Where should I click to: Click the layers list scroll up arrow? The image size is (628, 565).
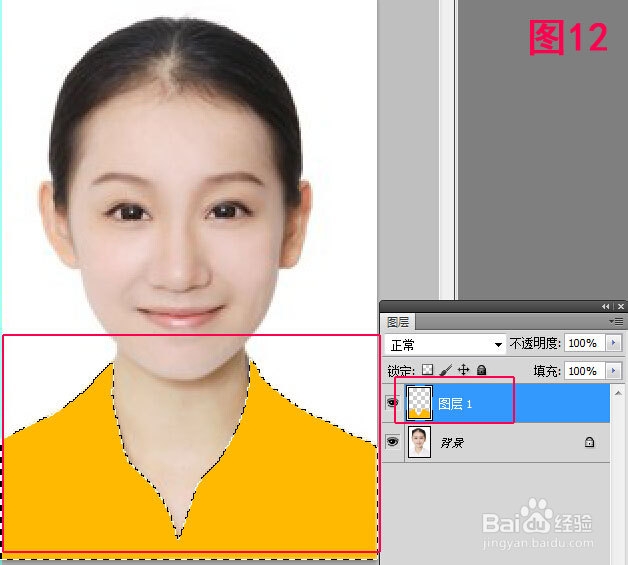[x=618, y=393]
